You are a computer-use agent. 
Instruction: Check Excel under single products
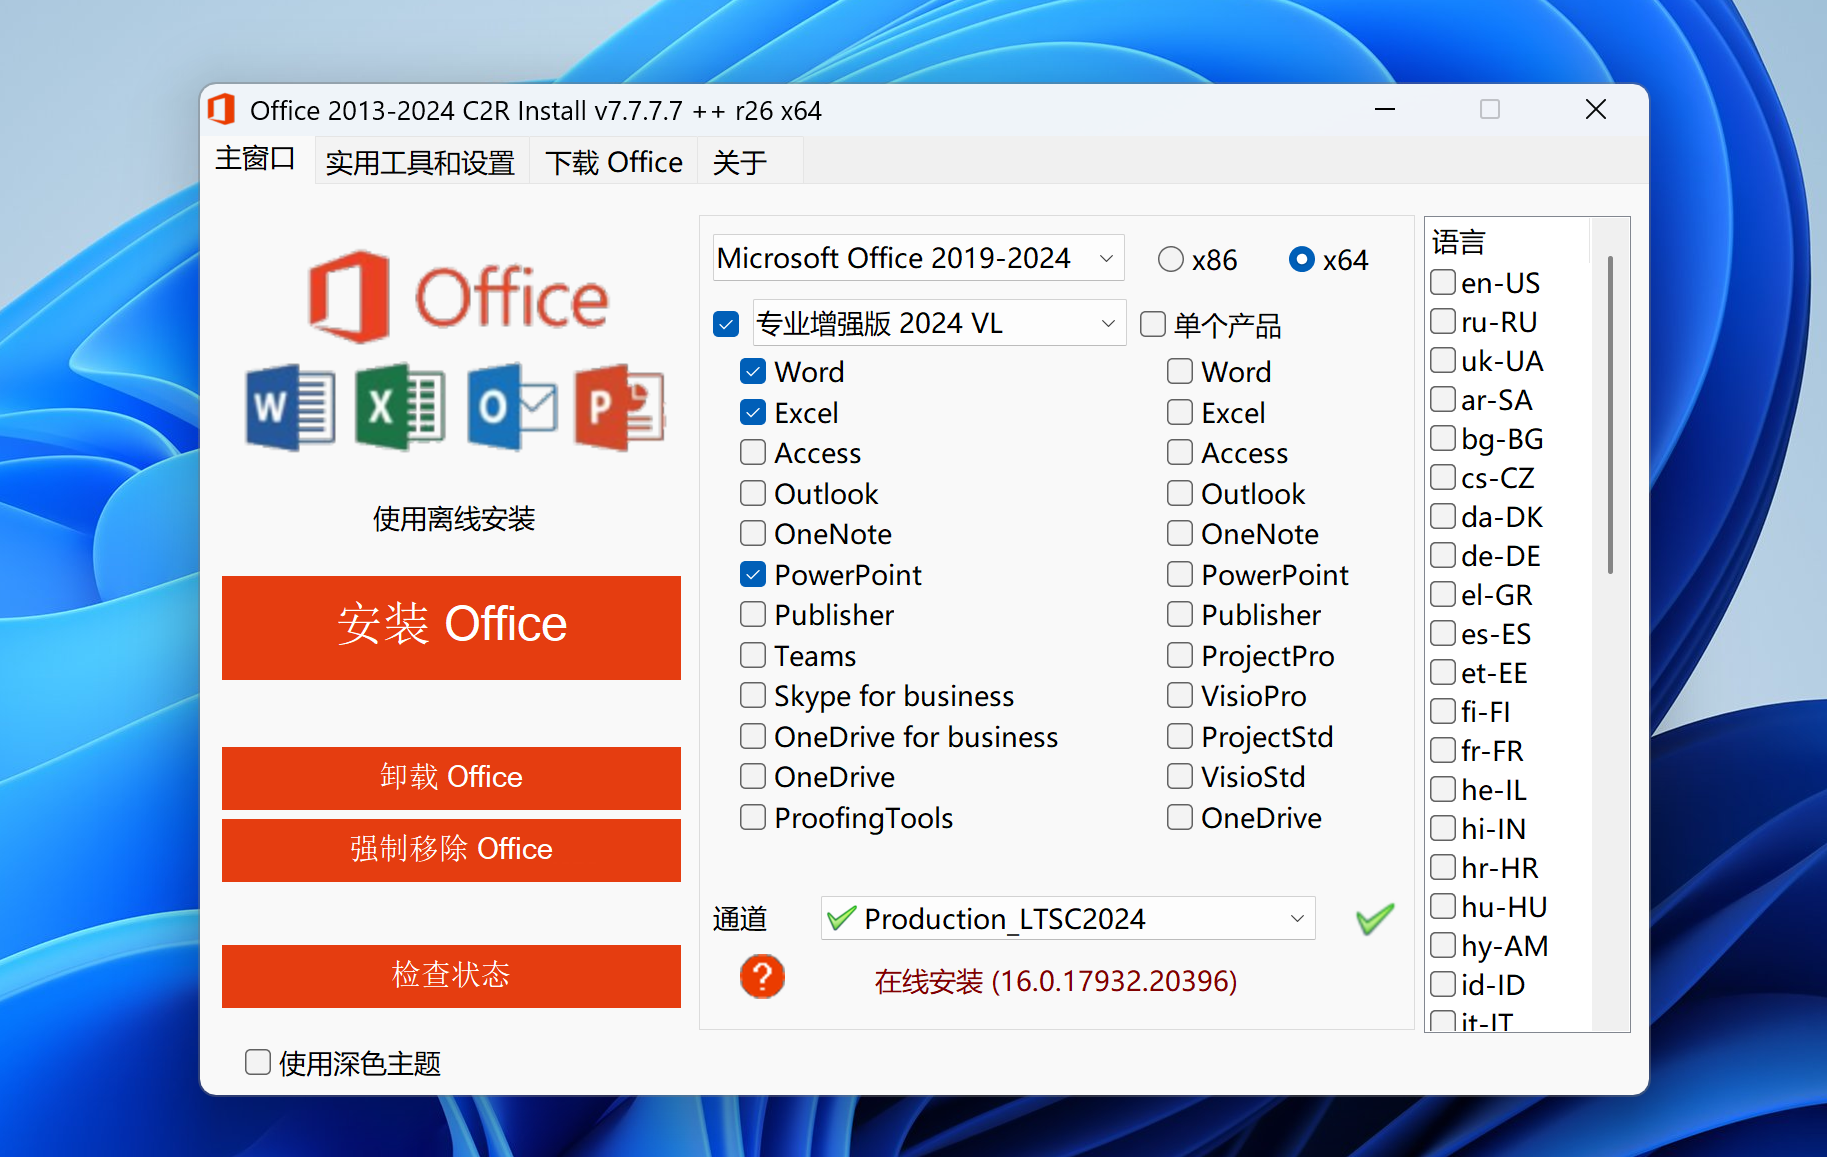pos(1180,412)
